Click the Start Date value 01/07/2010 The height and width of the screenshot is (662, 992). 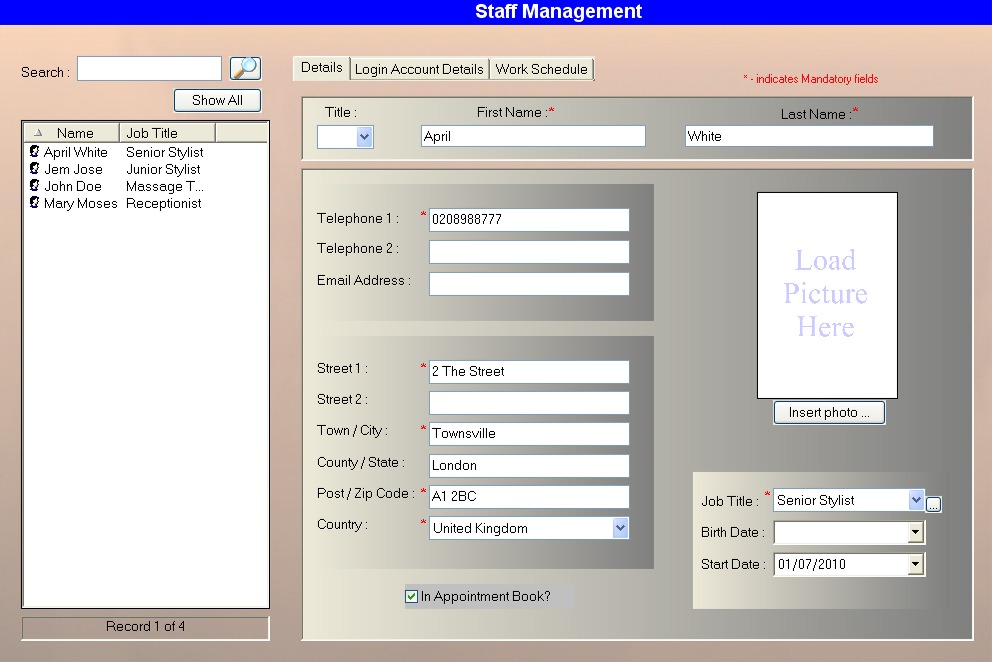coord(812,564)
